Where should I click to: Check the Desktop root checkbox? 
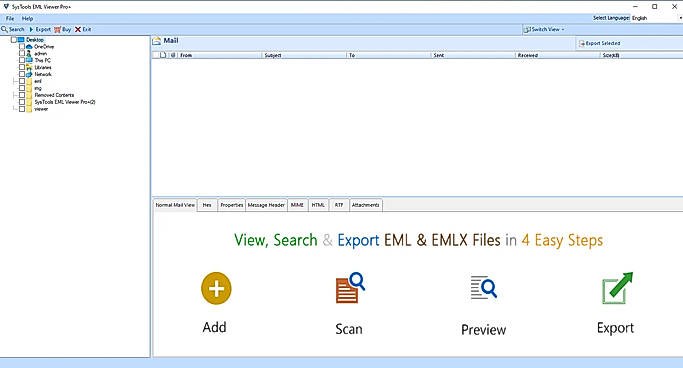[x=14, y=40]
